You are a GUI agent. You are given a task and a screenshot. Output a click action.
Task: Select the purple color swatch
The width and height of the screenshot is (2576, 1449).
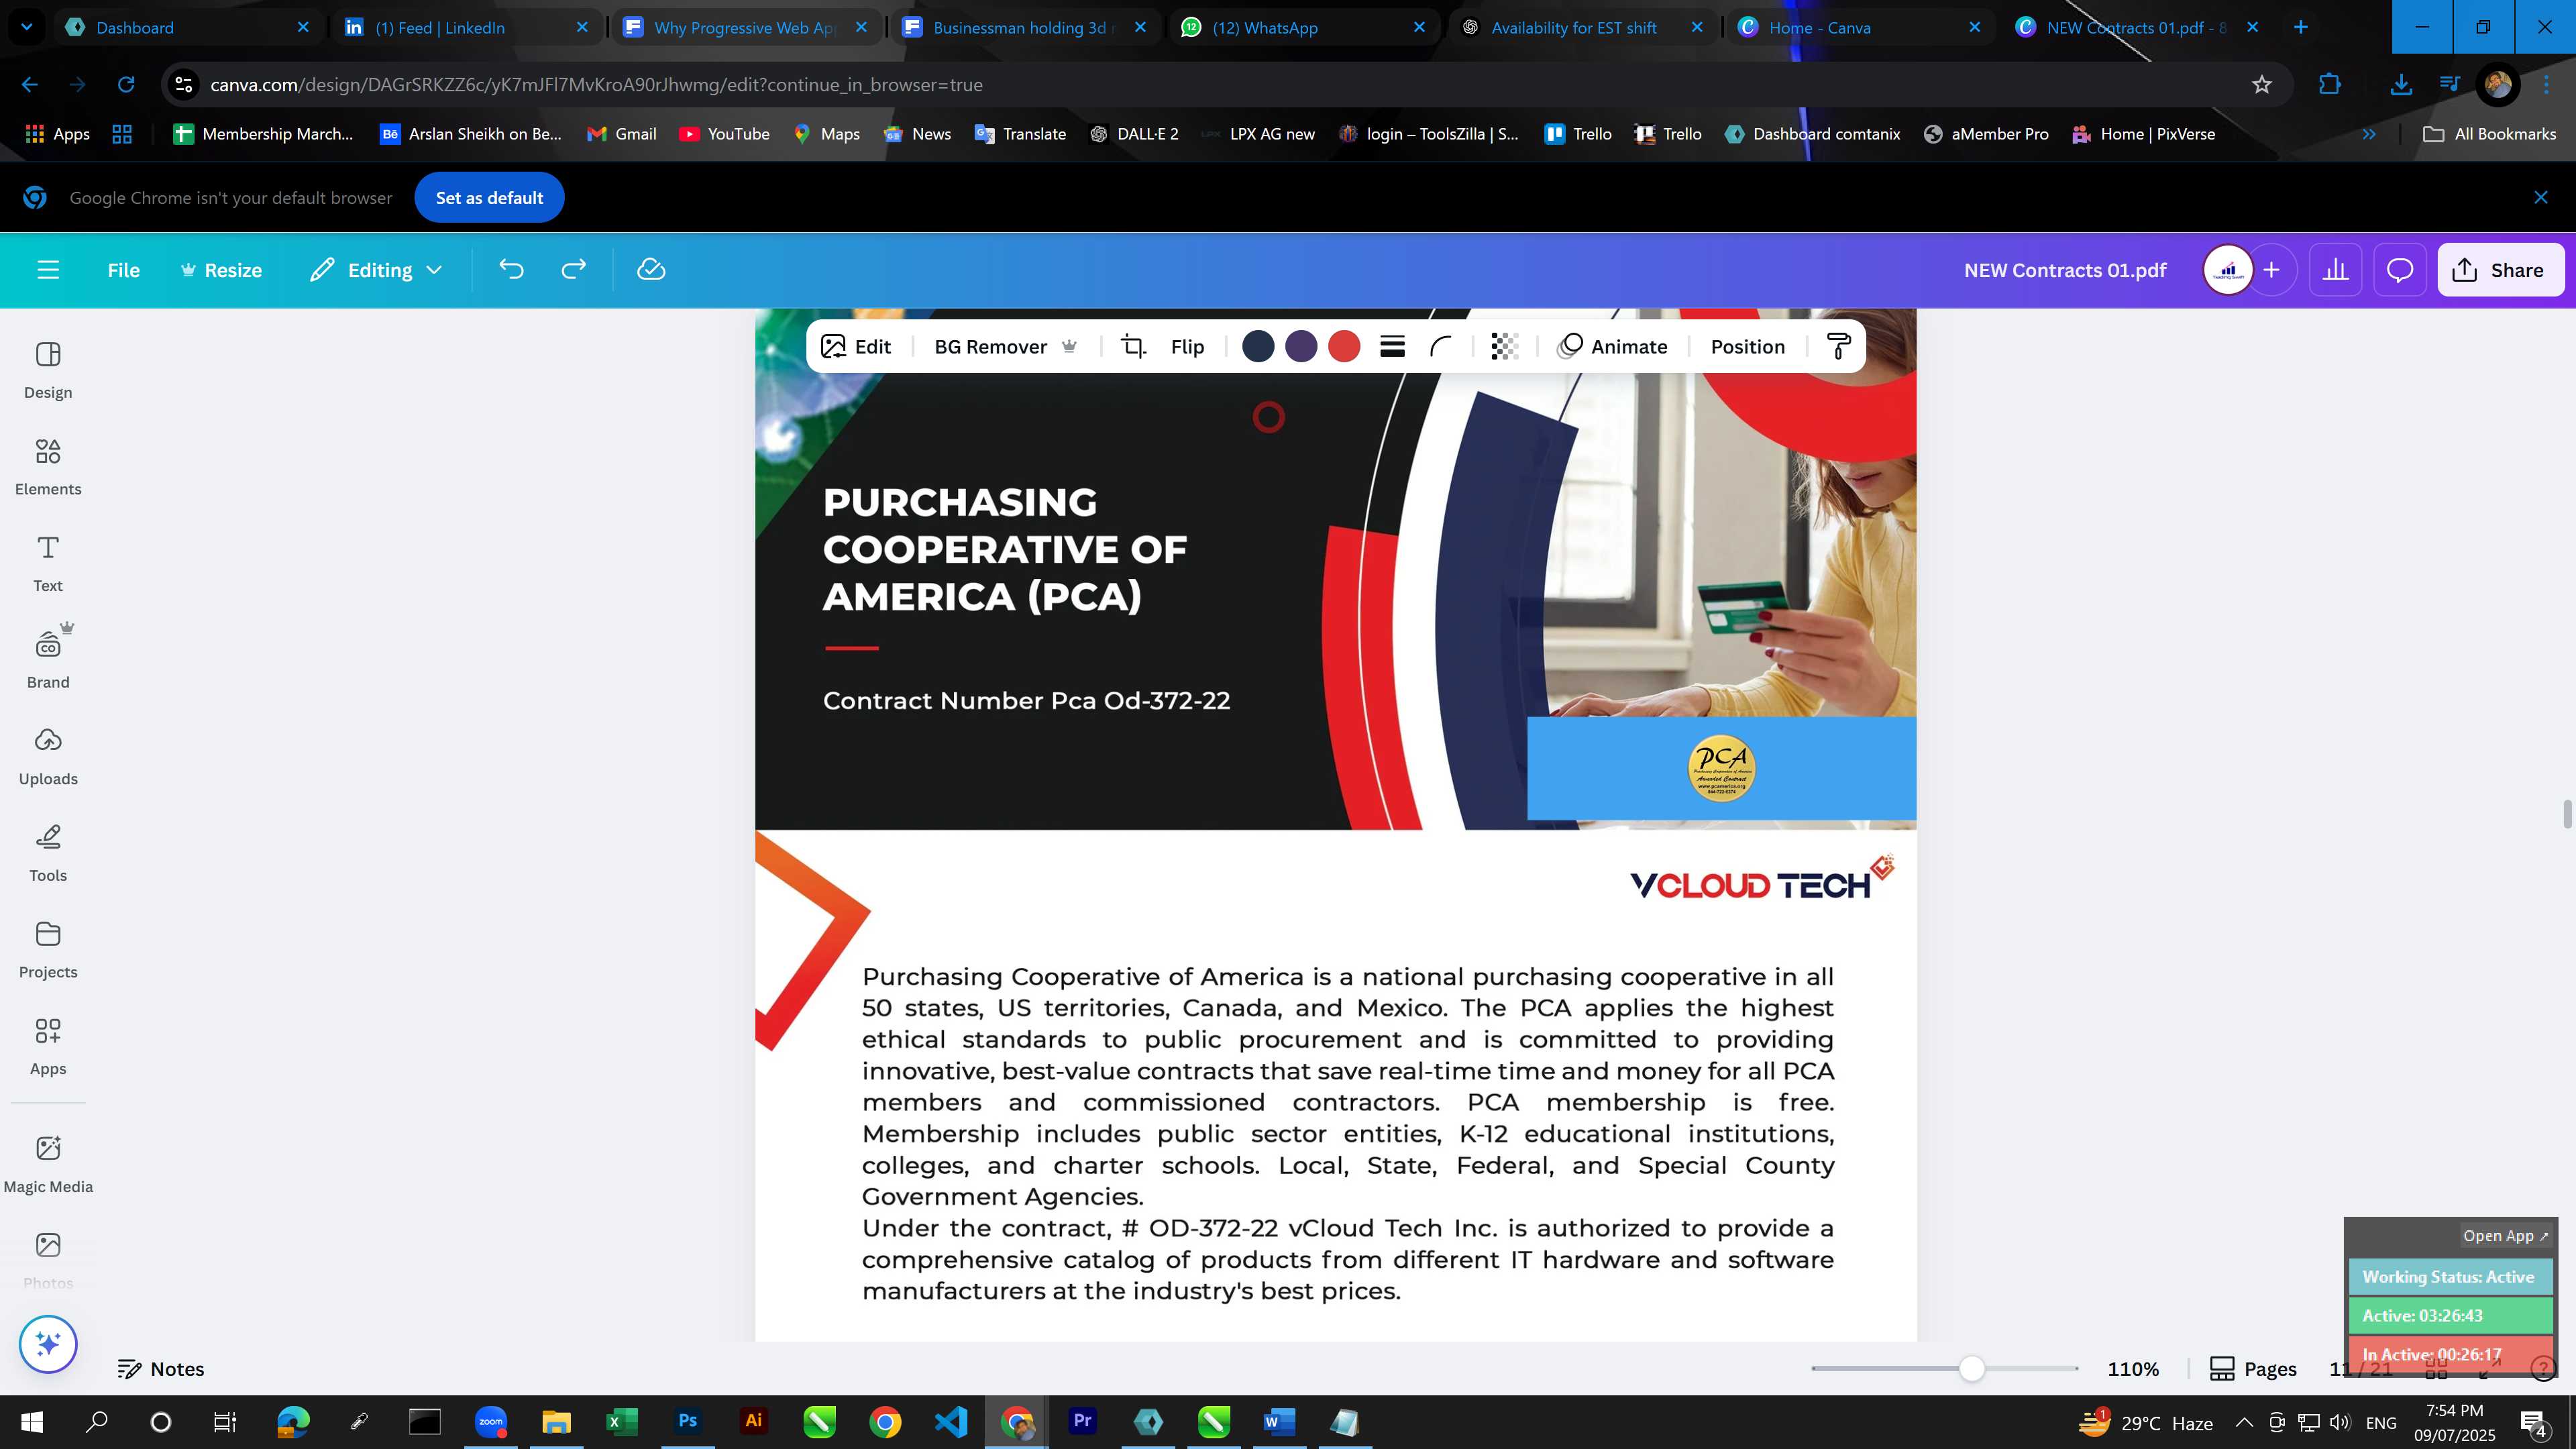click(x=1301, y=347)
